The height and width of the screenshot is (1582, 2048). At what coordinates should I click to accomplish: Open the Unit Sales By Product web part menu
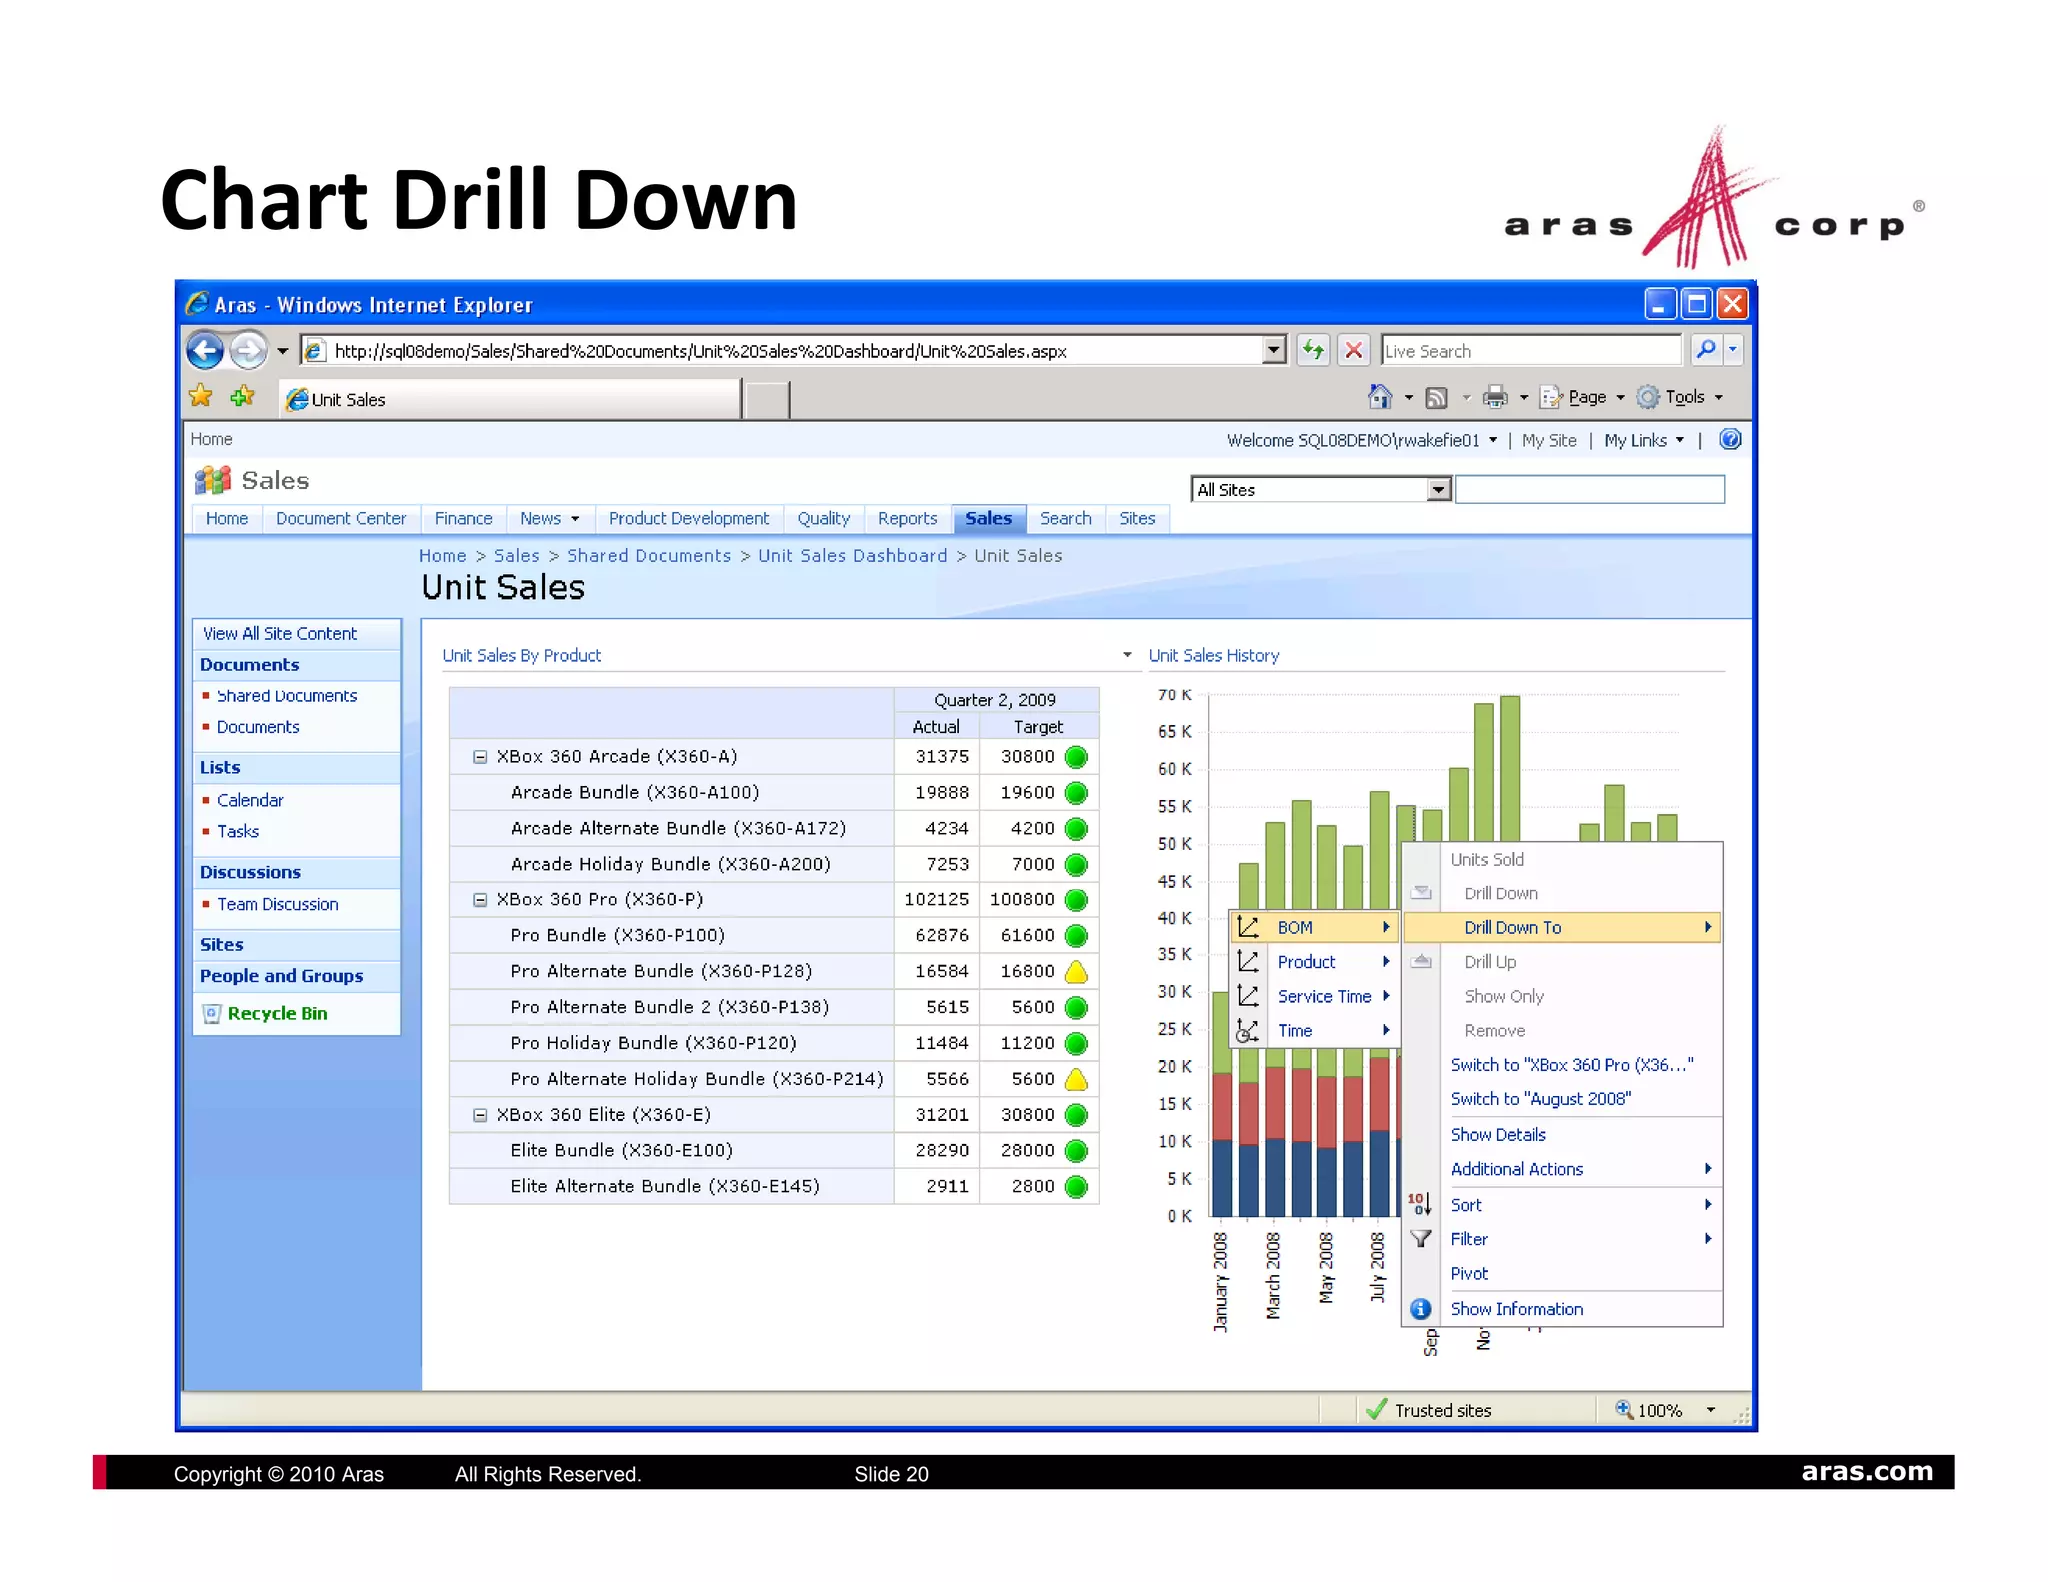click(x=1127, y=655)
